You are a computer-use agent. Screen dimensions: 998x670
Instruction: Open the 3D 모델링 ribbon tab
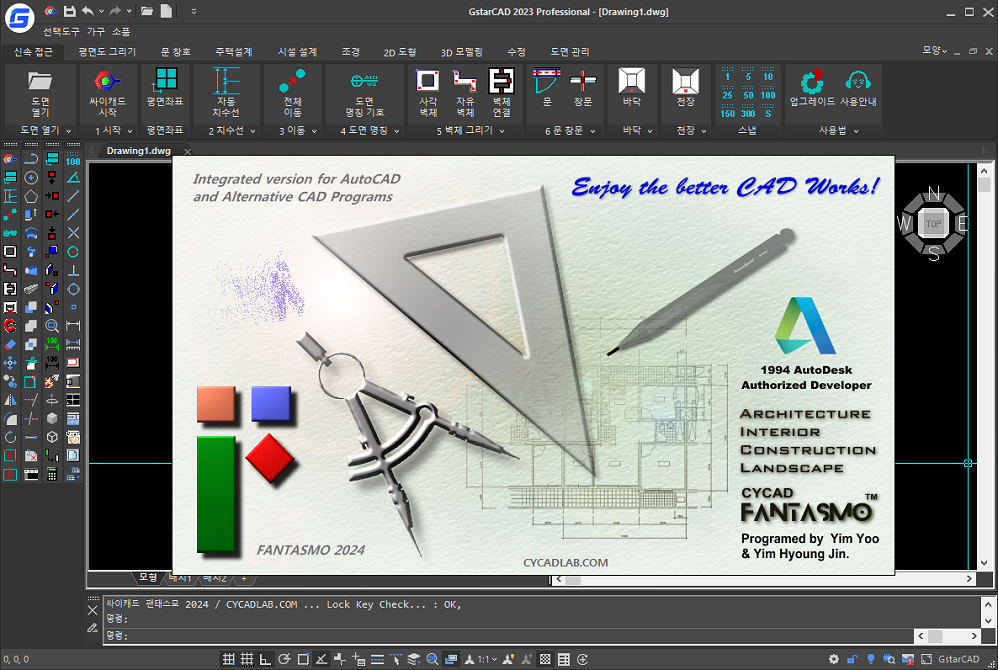tap(461, 52)
